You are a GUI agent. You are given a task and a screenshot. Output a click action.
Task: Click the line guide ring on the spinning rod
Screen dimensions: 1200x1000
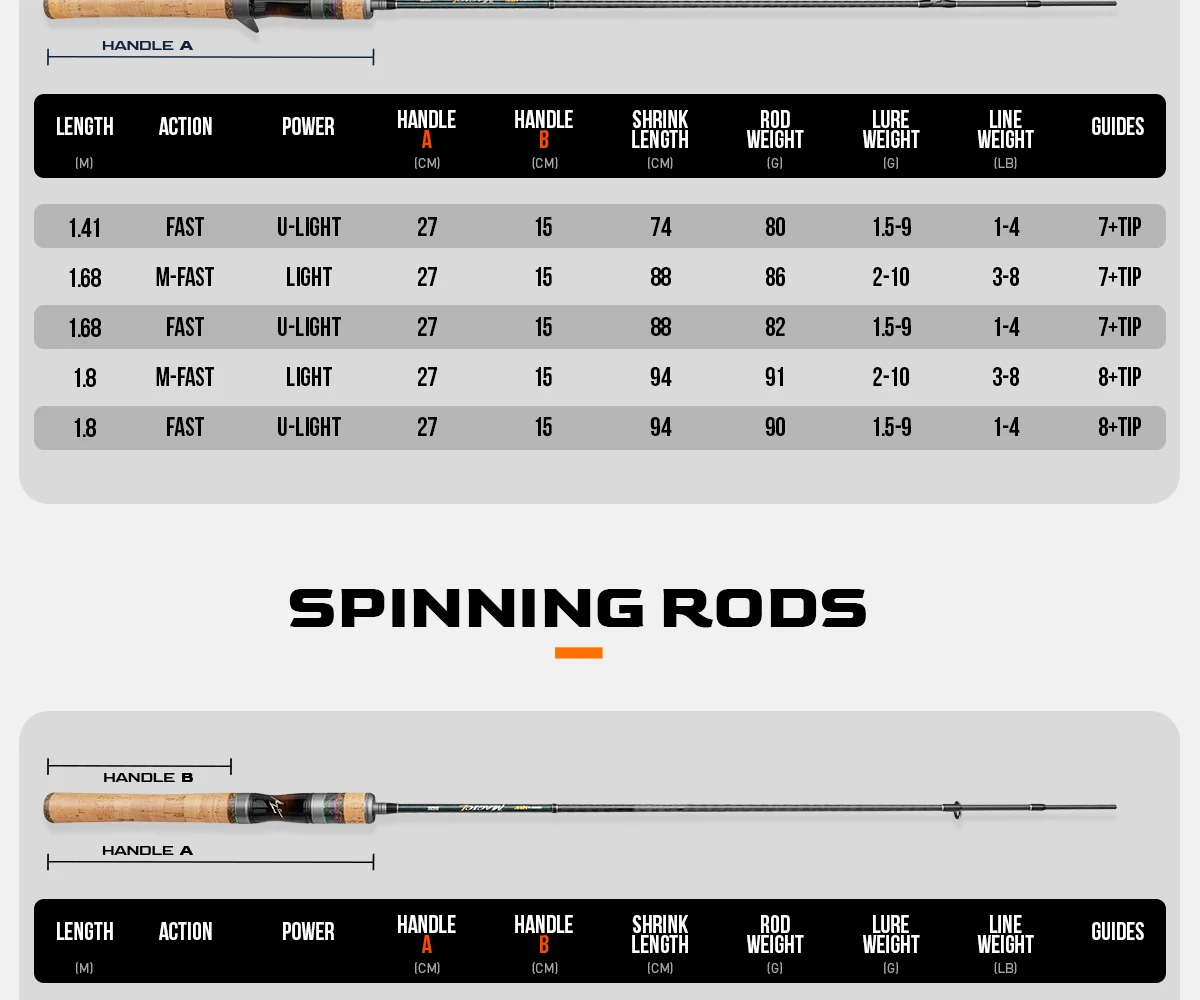click(957, 809)
